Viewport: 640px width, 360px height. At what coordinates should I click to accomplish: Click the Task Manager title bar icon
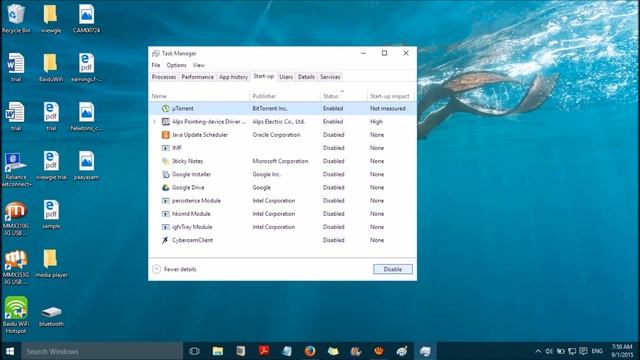coord(156,53)
